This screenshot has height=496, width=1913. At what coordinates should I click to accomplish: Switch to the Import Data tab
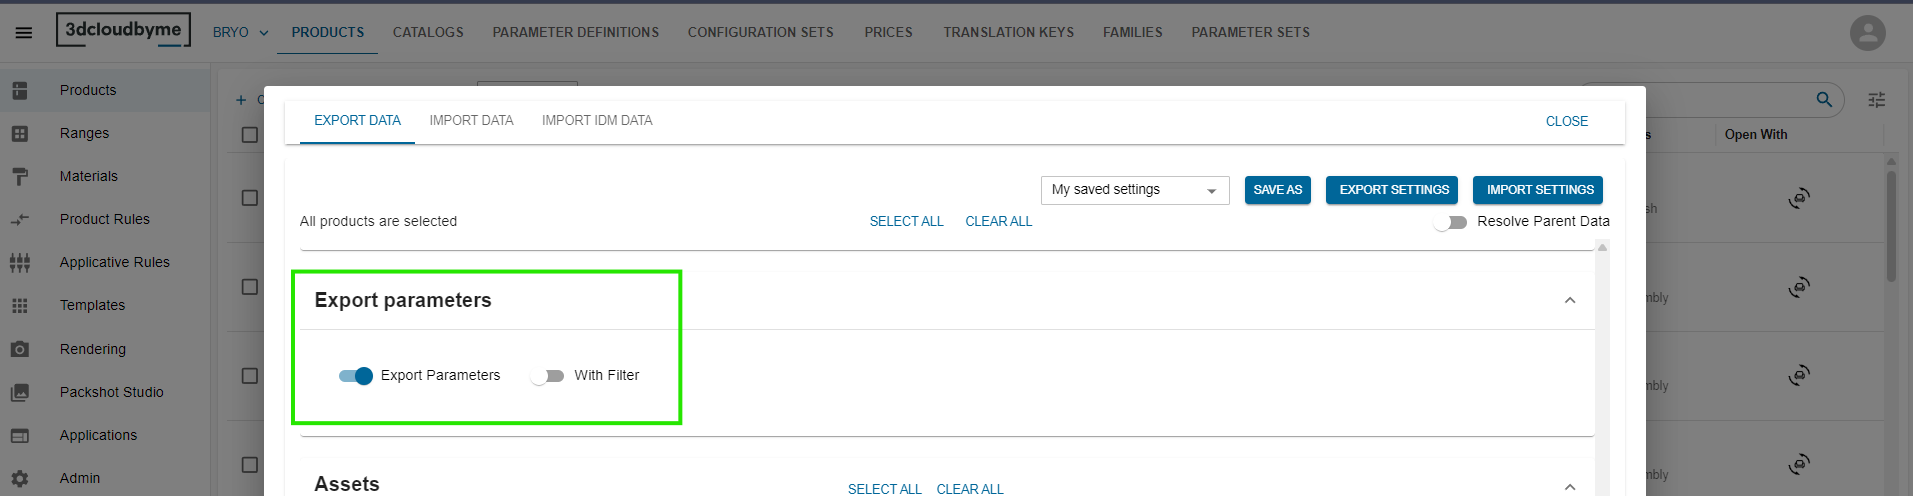point(471,120)
